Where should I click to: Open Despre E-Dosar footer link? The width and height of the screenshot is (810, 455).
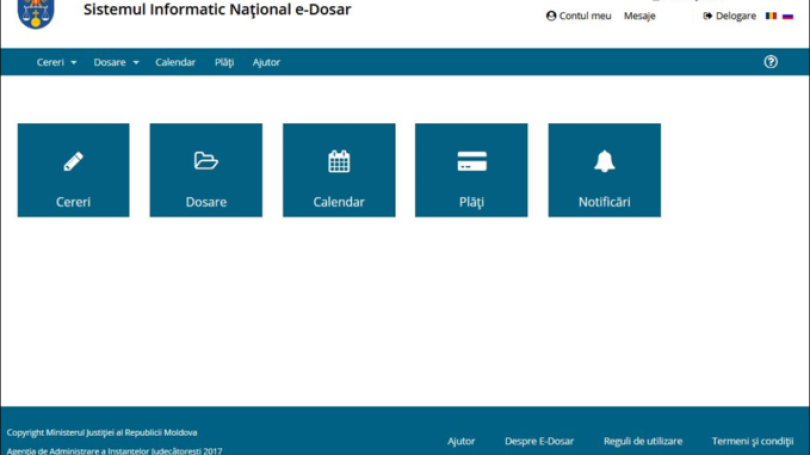click(x=539, y=441)
